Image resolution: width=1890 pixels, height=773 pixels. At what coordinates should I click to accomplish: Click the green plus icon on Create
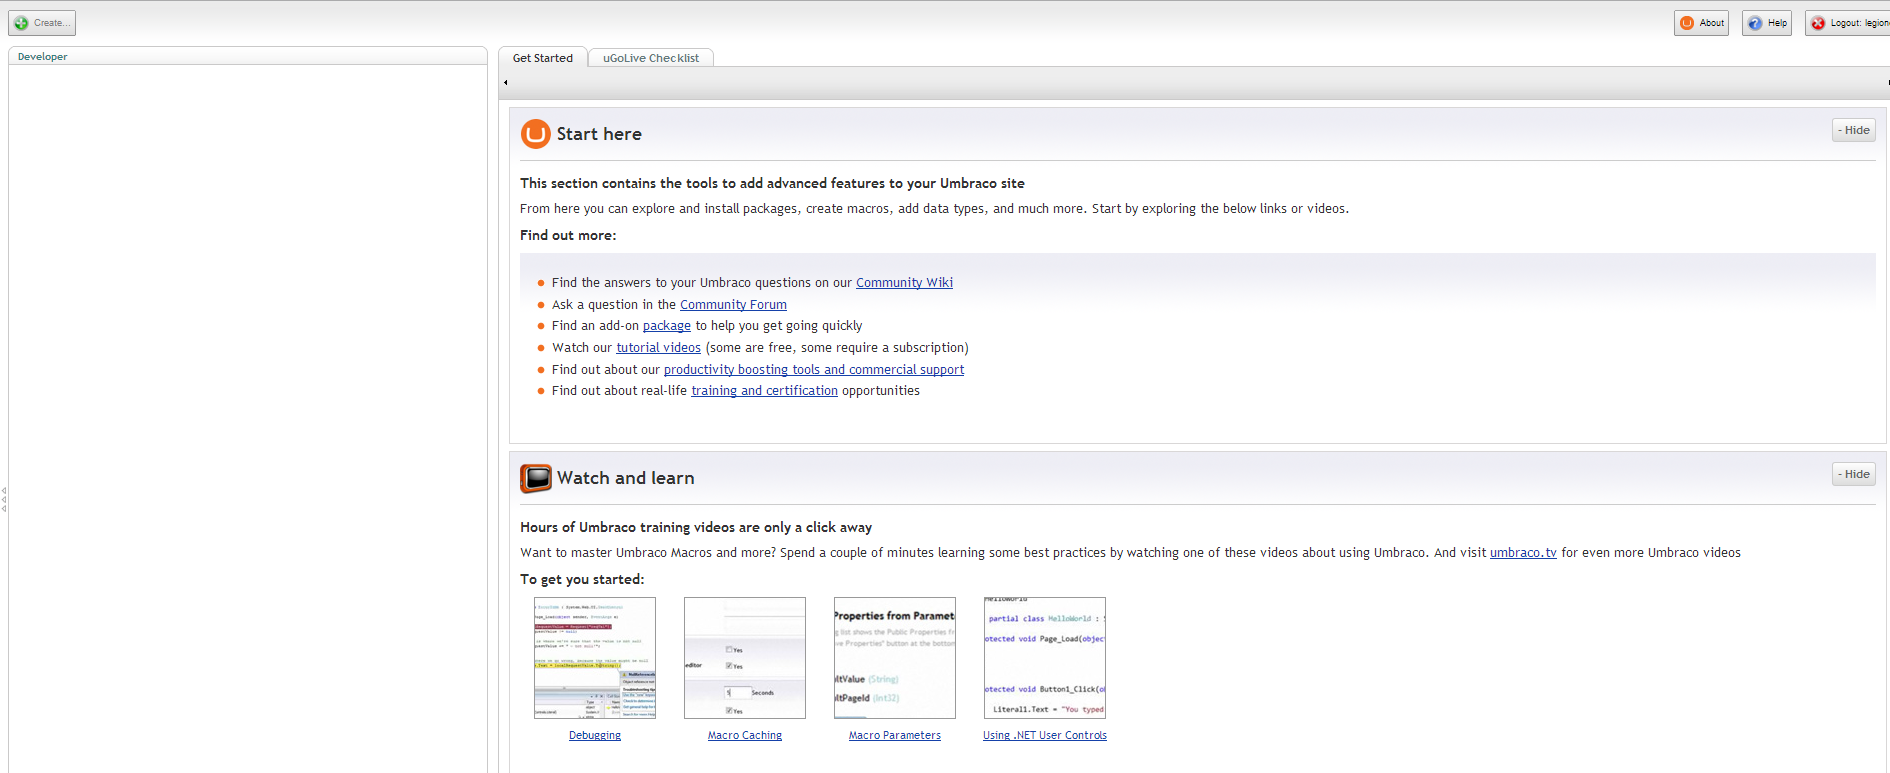tap(21, 23)
